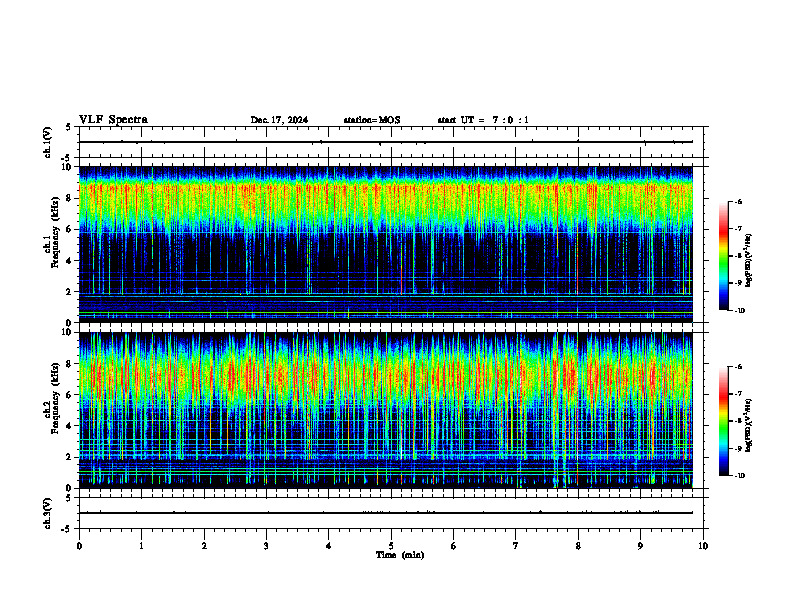Click the time axis tick label '5'

tap(391, 546)
